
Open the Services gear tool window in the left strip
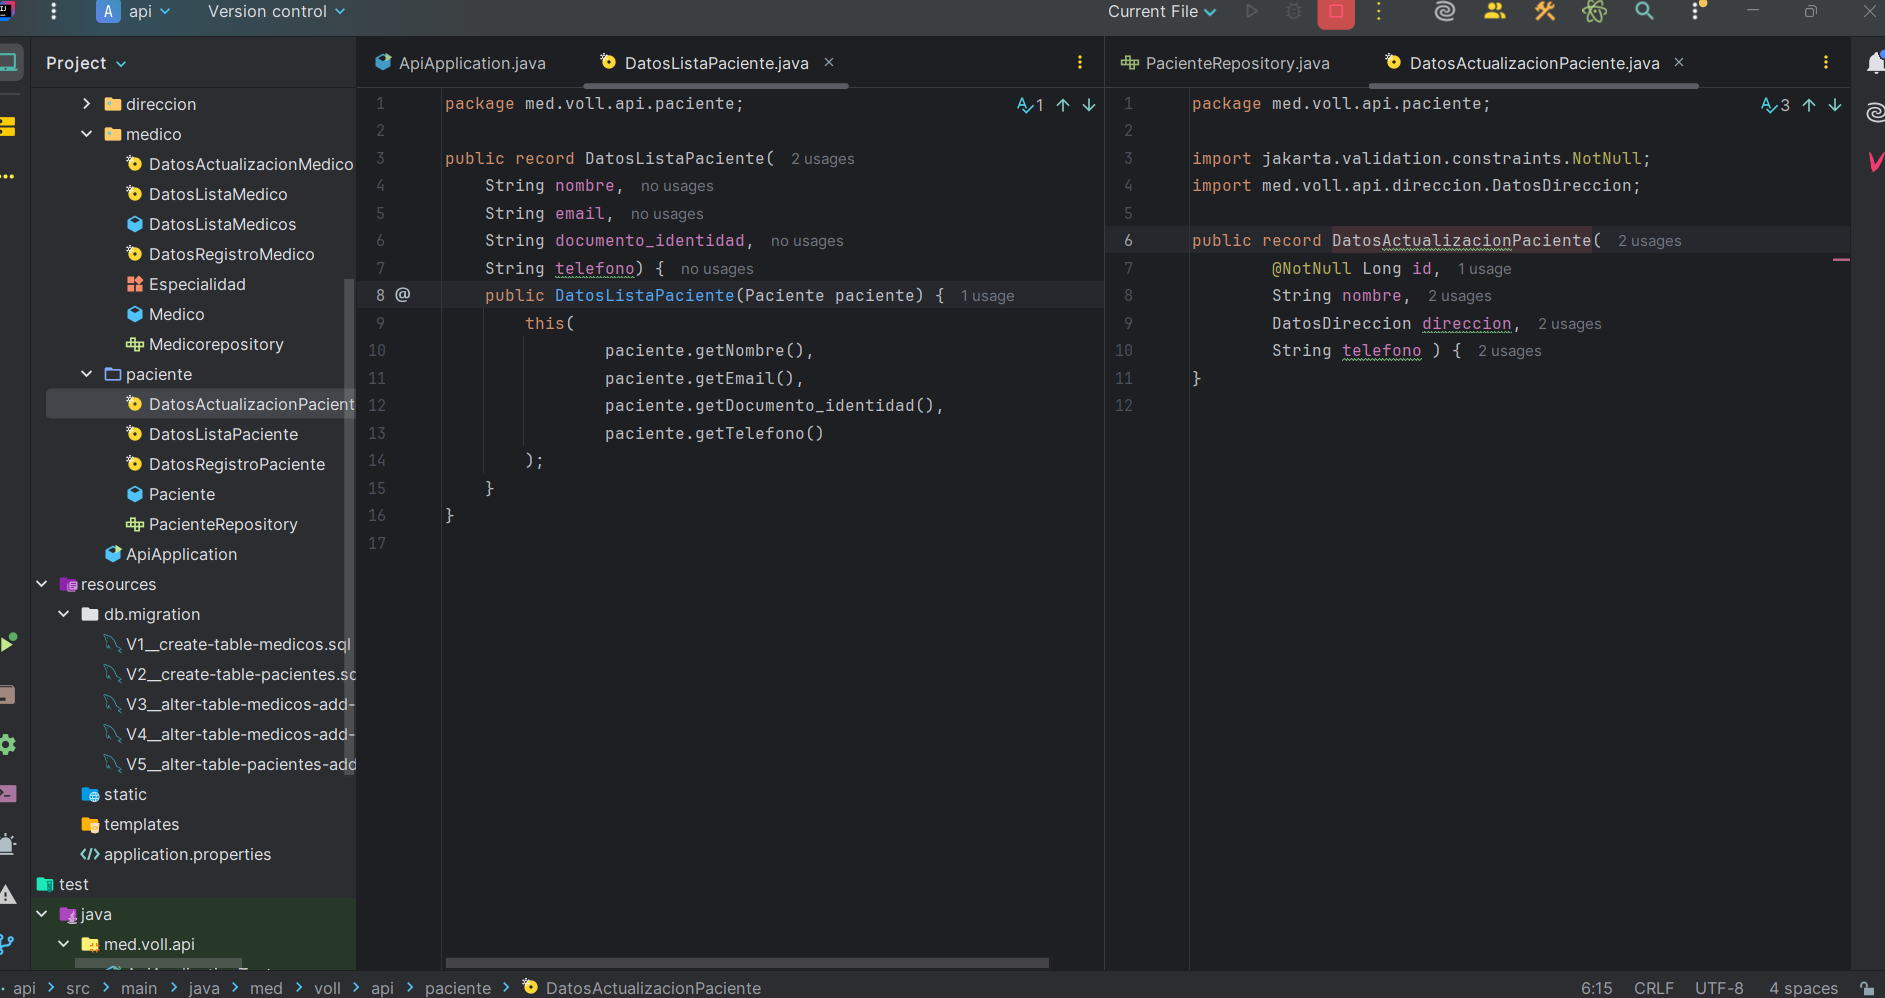tap(7, 744)
